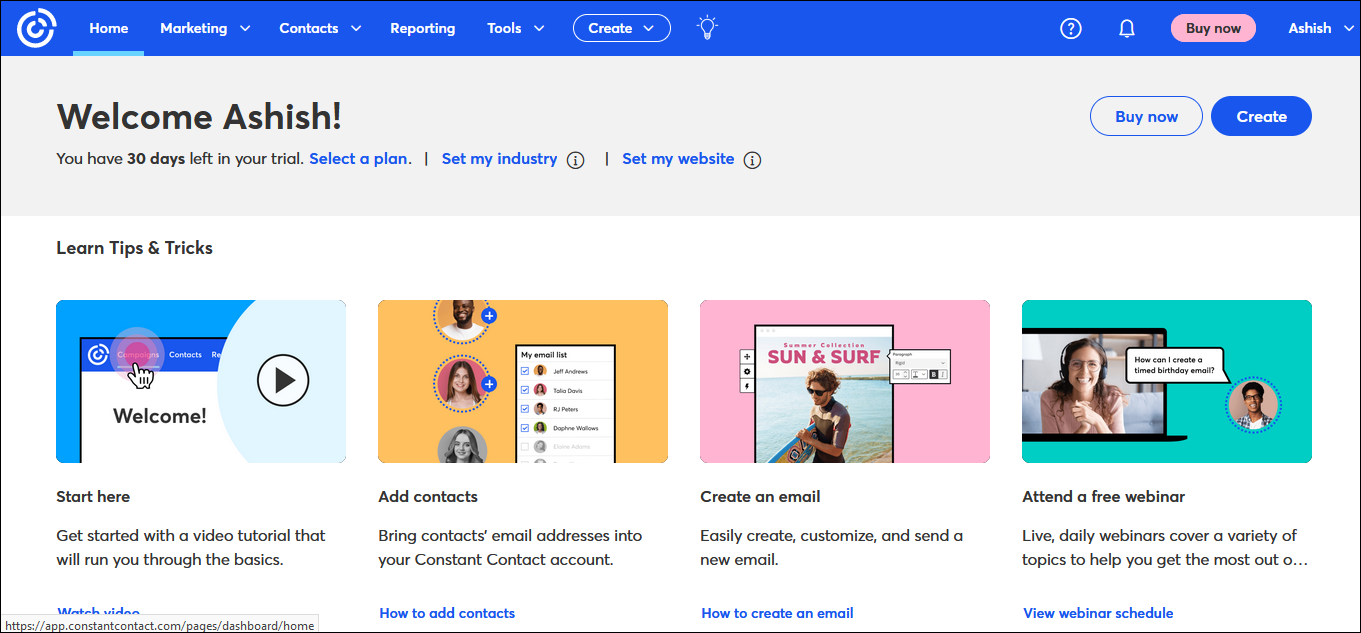The width and height of the screenshot is (1361, 633).
Task: Open the View webinar schedule link
Action: [1098, 613]
